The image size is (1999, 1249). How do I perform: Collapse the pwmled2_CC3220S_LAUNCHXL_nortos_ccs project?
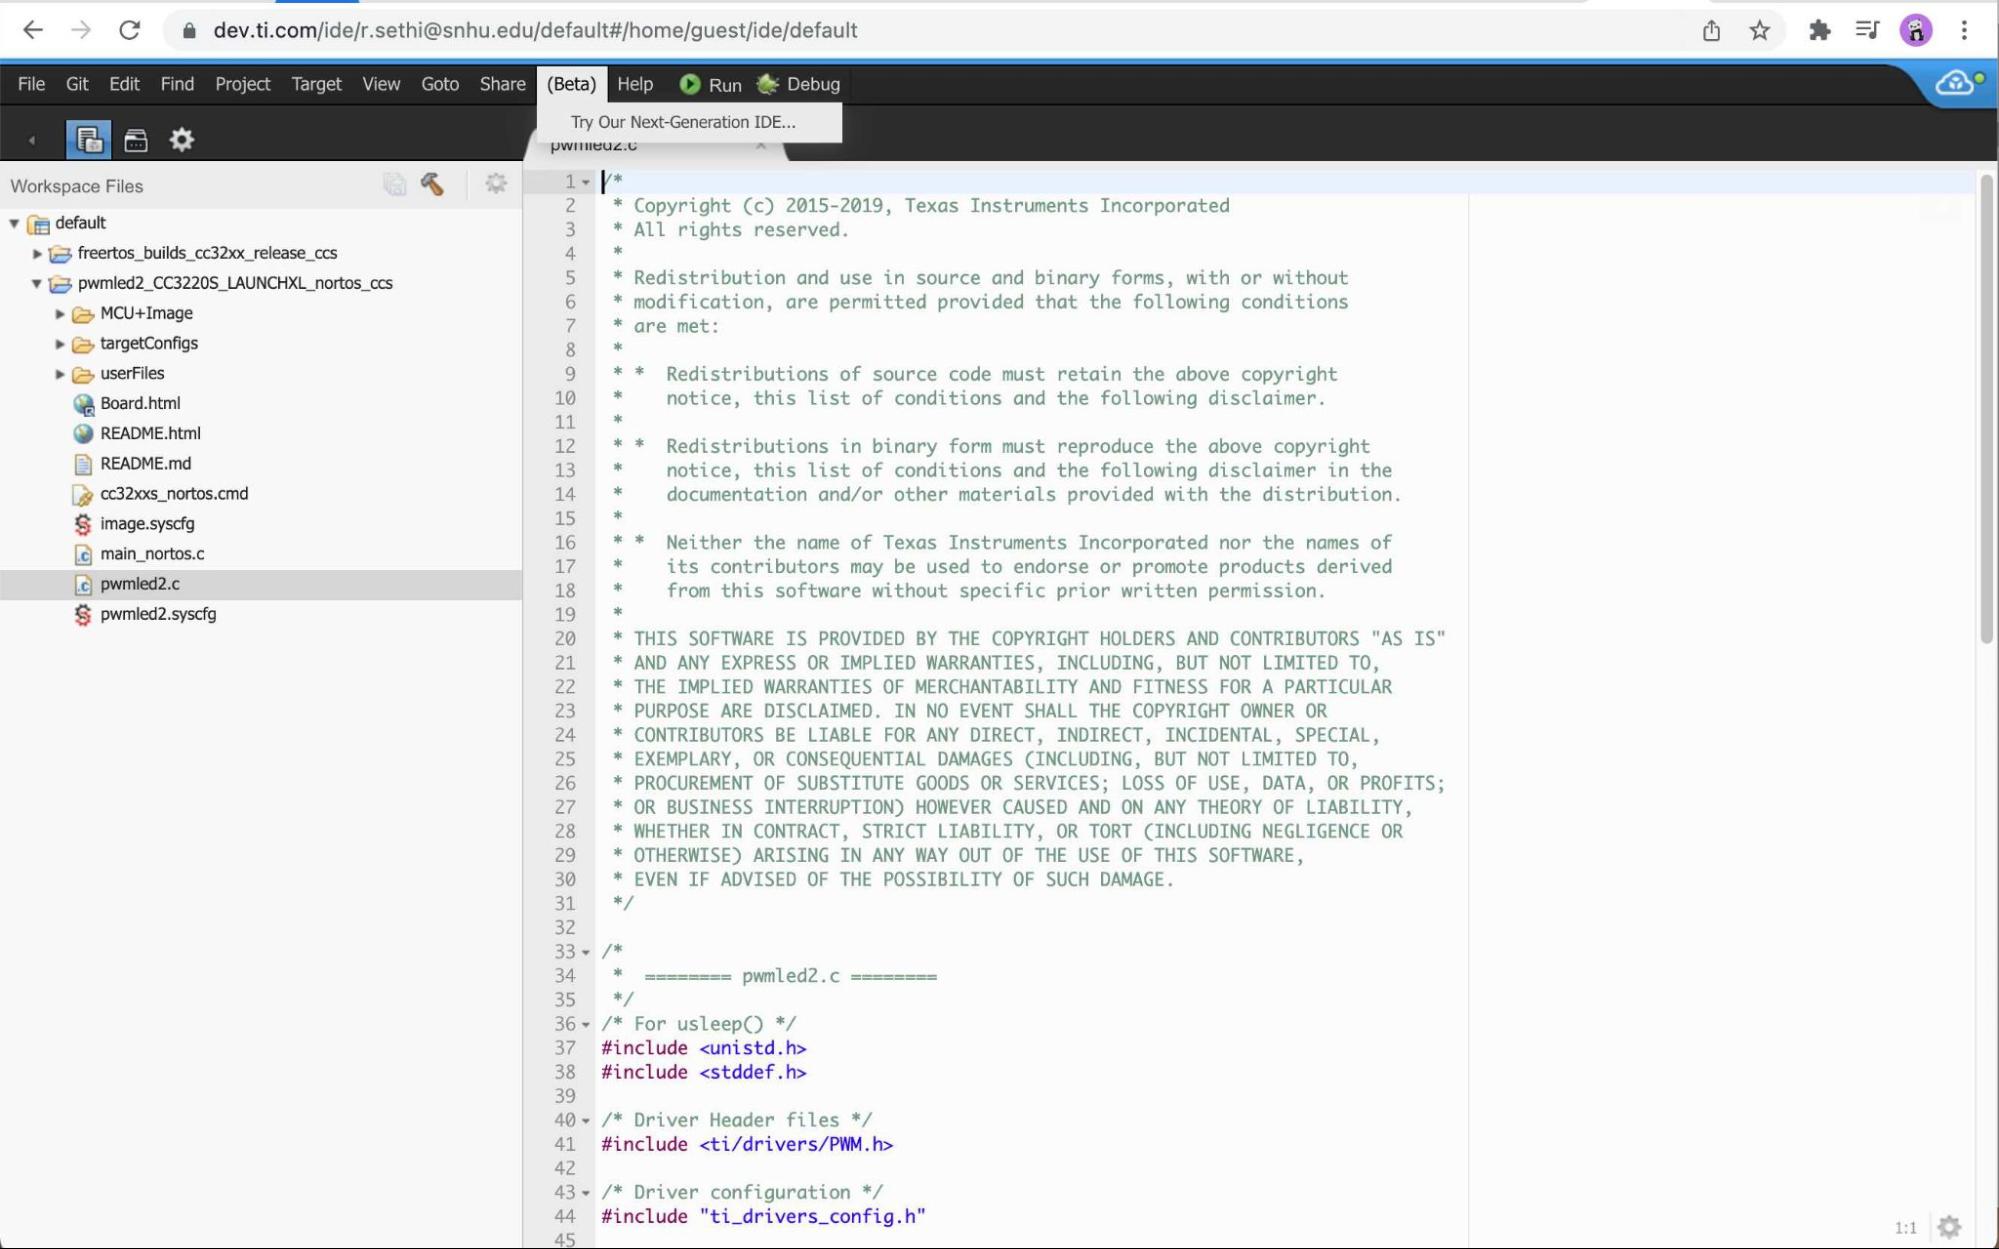pyautogui.click(x=37, y=283)
